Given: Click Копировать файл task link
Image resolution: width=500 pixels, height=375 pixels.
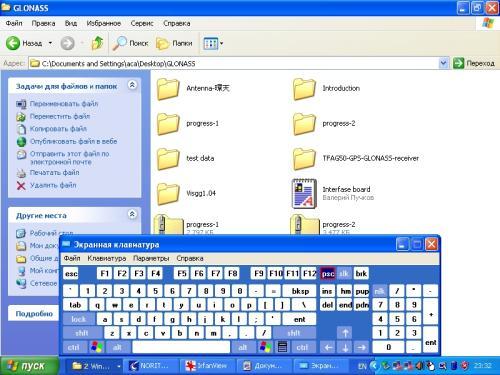Looking at the screenshot, I should coord(58,129).
